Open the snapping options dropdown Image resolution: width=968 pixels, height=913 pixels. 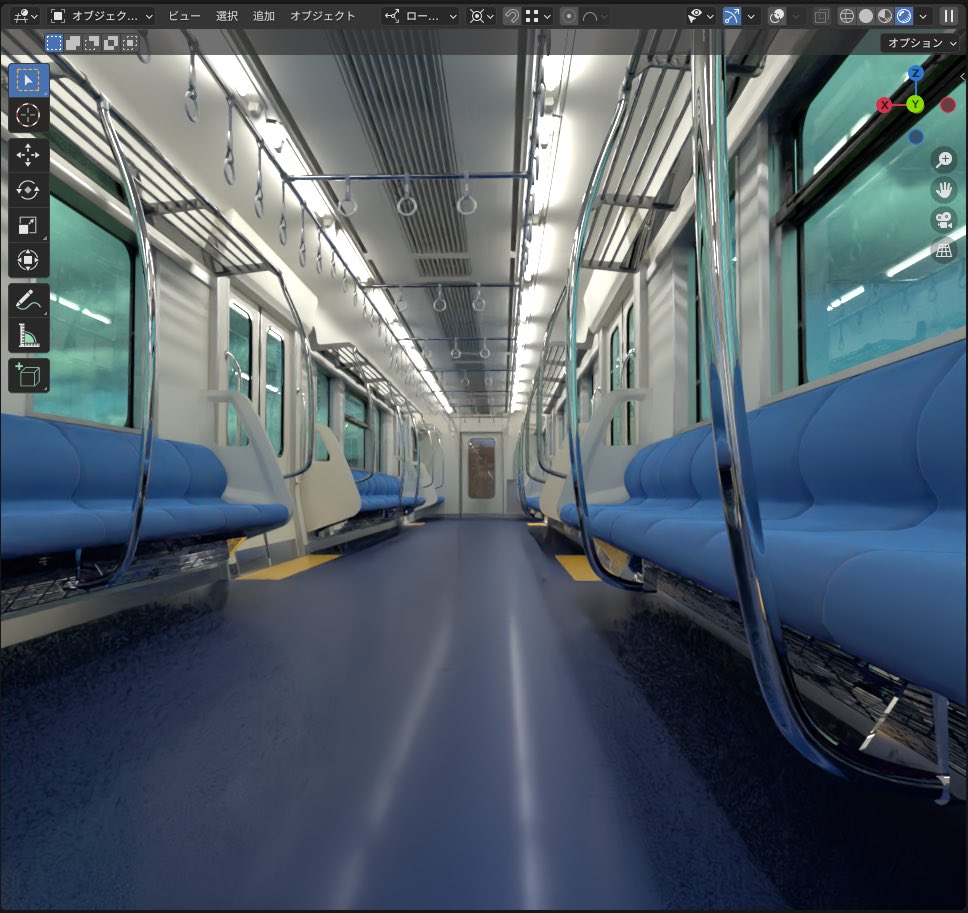tap(537, 16)
